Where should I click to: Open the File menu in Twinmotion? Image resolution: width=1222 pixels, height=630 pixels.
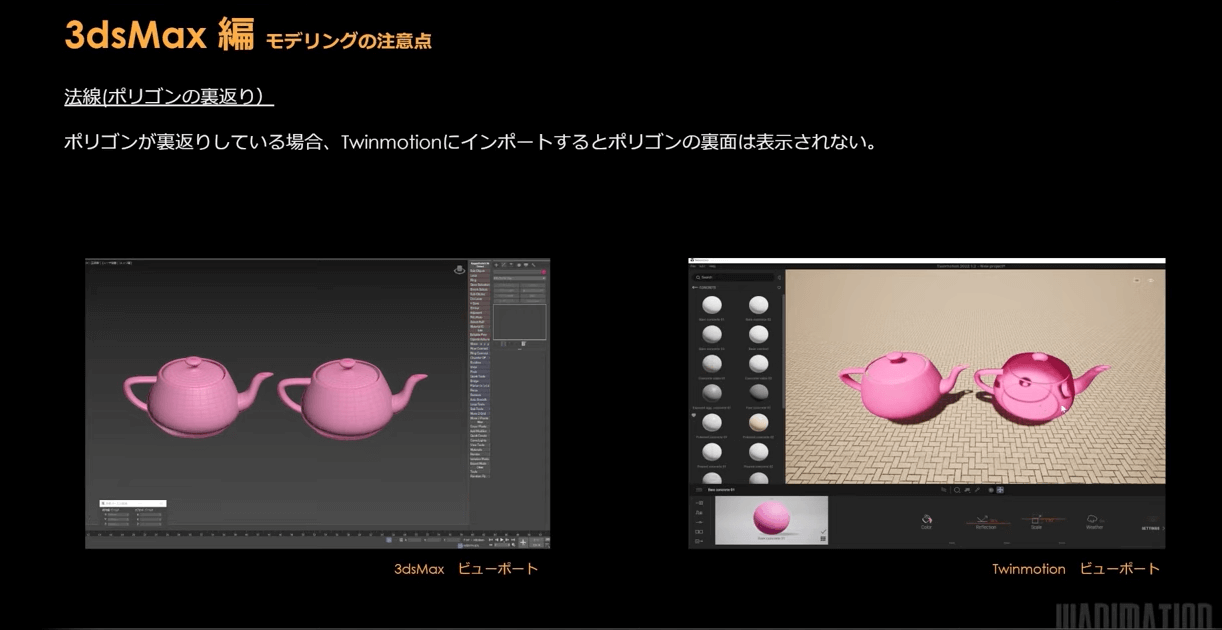tap(693, 267)
